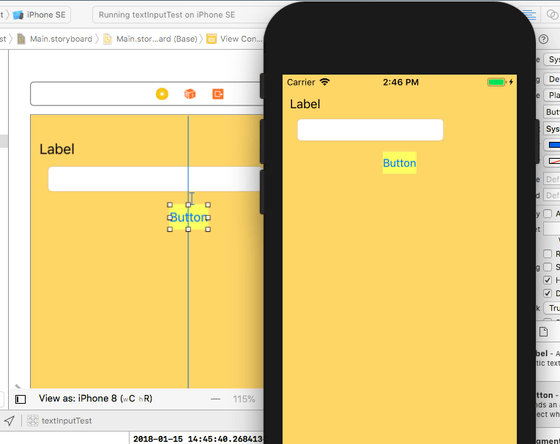
Task: Tap the battery indicator in simulator status bar
Action: (497, 82)
